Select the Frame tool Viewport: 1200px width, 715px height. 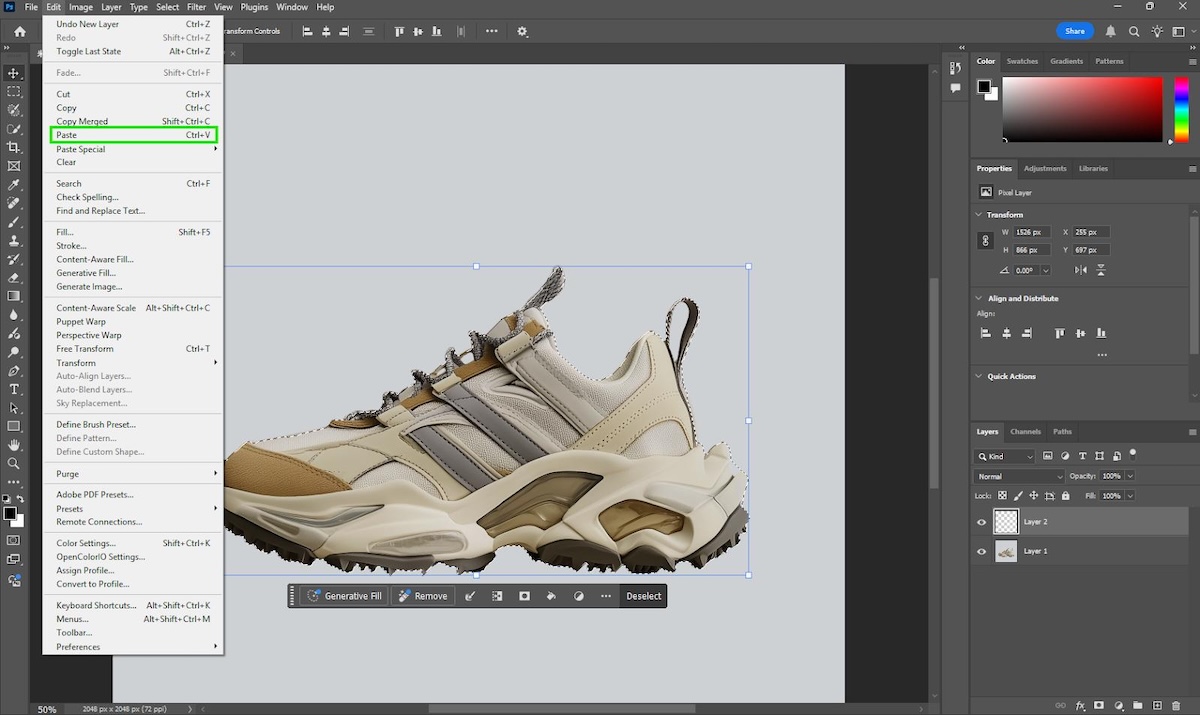[x=14, y=166]
